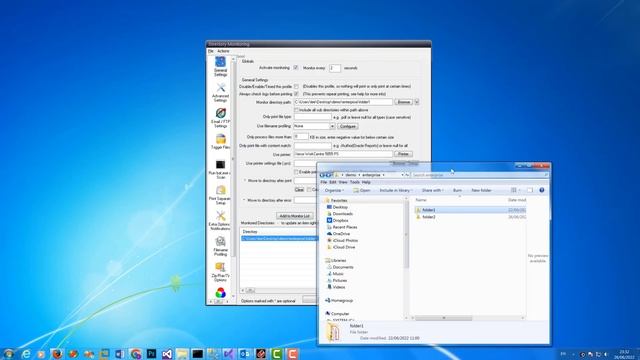
Task: Open Visual Studio from taskbar
Action: pyautogui.click(x=167, y=354)
